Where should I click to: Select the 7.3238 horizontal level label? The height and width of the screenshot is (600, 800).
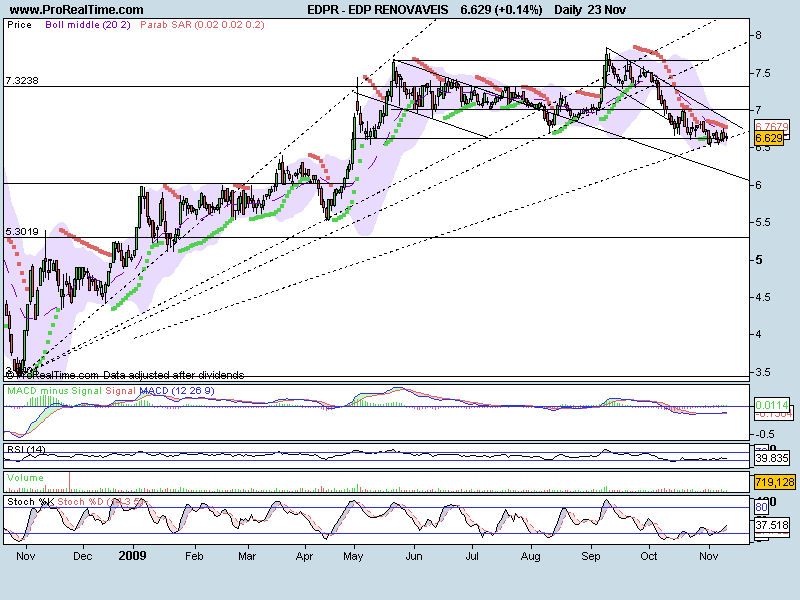(22, 81)
